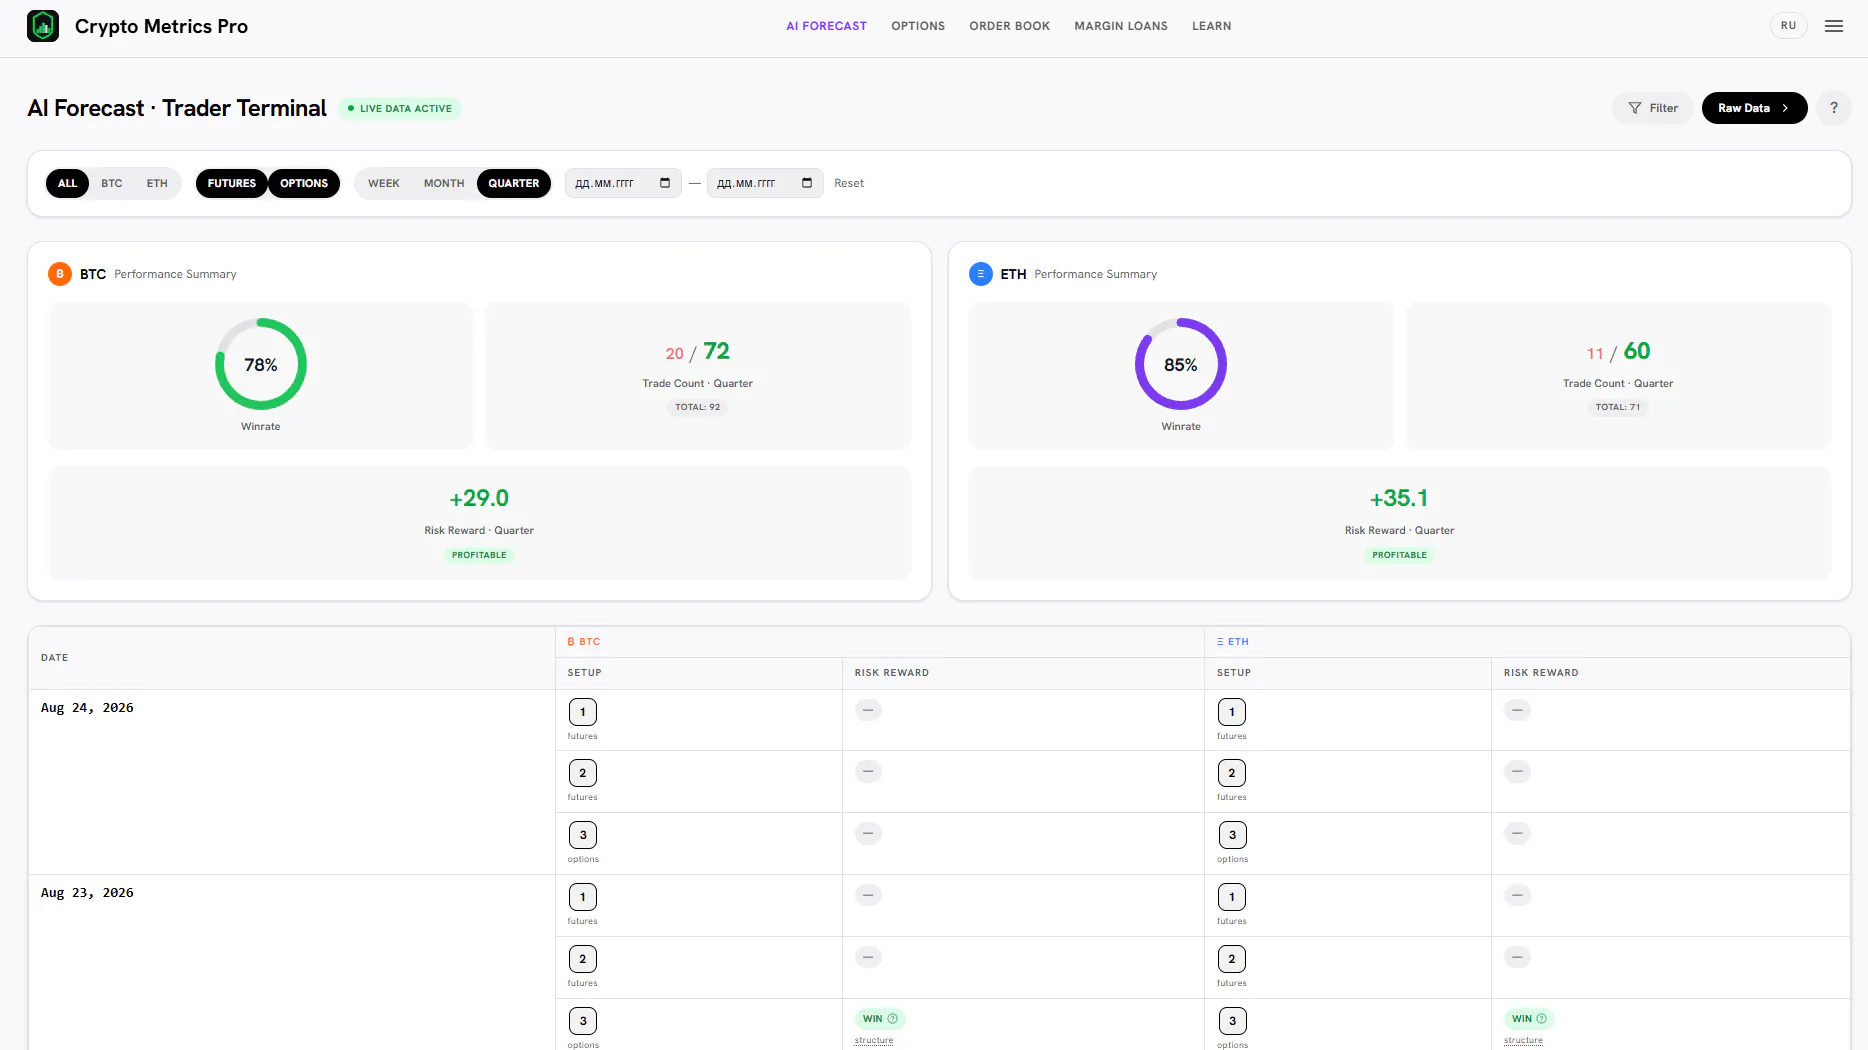This screenshot has height=1050, width=1868.
Task: Select ETH setup 3 options on Aug 23
Action: (x=1232, y=1021)
